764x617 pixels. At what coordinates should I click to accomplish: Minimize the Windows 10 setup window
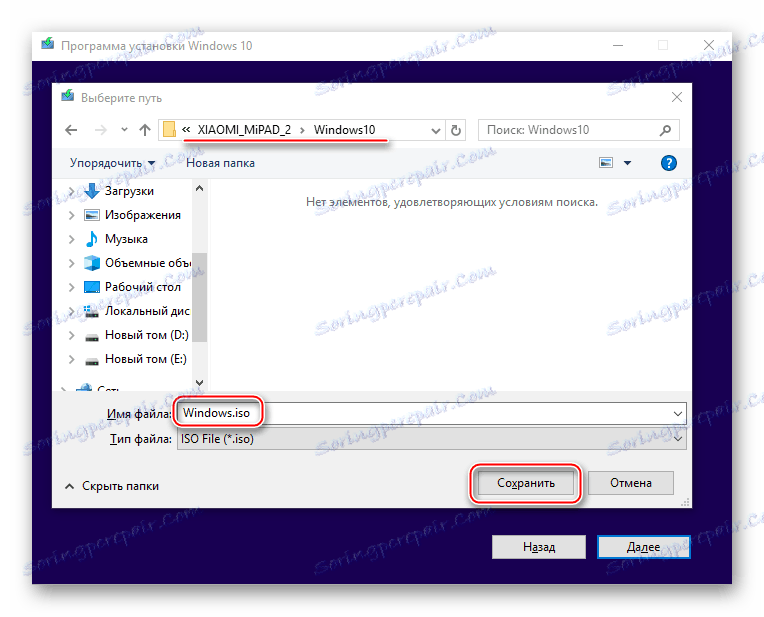click(618, 45)
